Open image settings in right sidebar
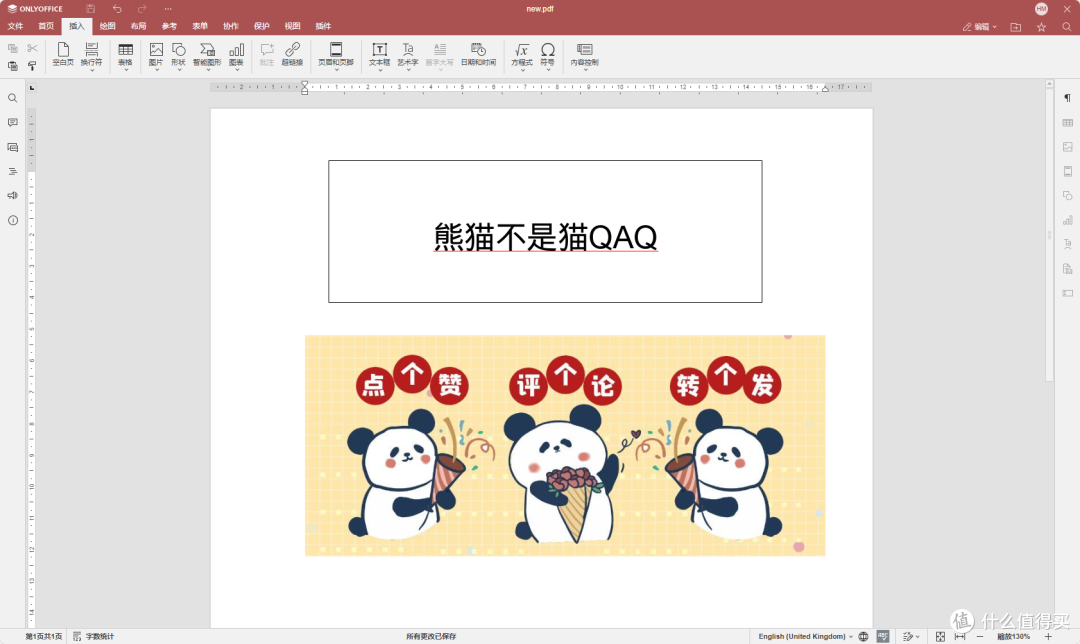1080x644 pixels. click(1068, 147)
